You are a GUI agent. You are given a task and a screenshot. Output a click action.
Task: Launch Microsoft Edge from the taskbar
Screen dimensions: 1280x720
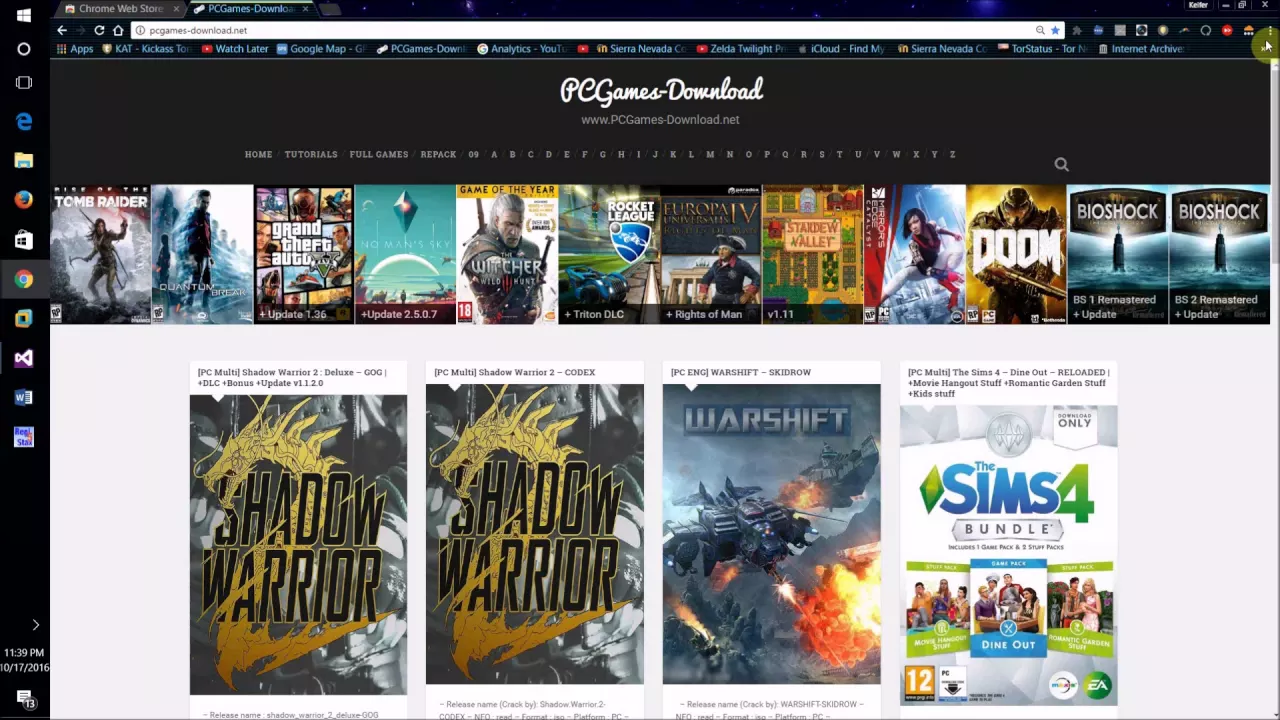24,121
